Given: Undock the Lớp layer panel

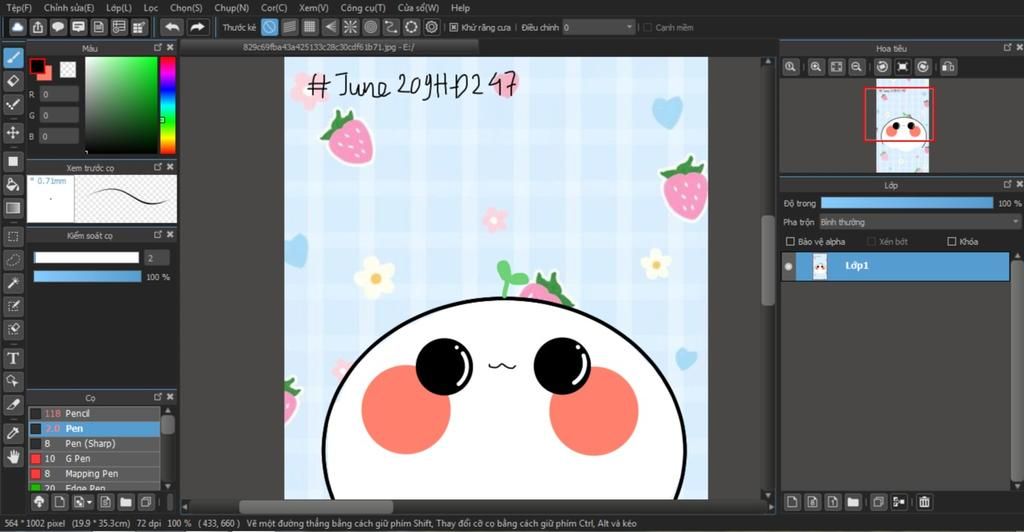Looking at the screenshot, I should [x=1008, y=185].
